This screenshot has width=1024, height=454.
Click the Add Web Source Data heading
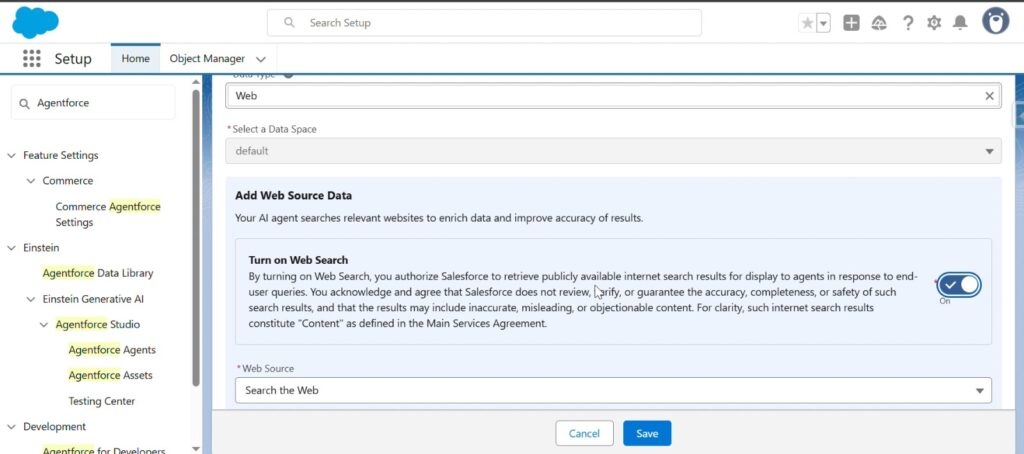[x=293, y=195]
